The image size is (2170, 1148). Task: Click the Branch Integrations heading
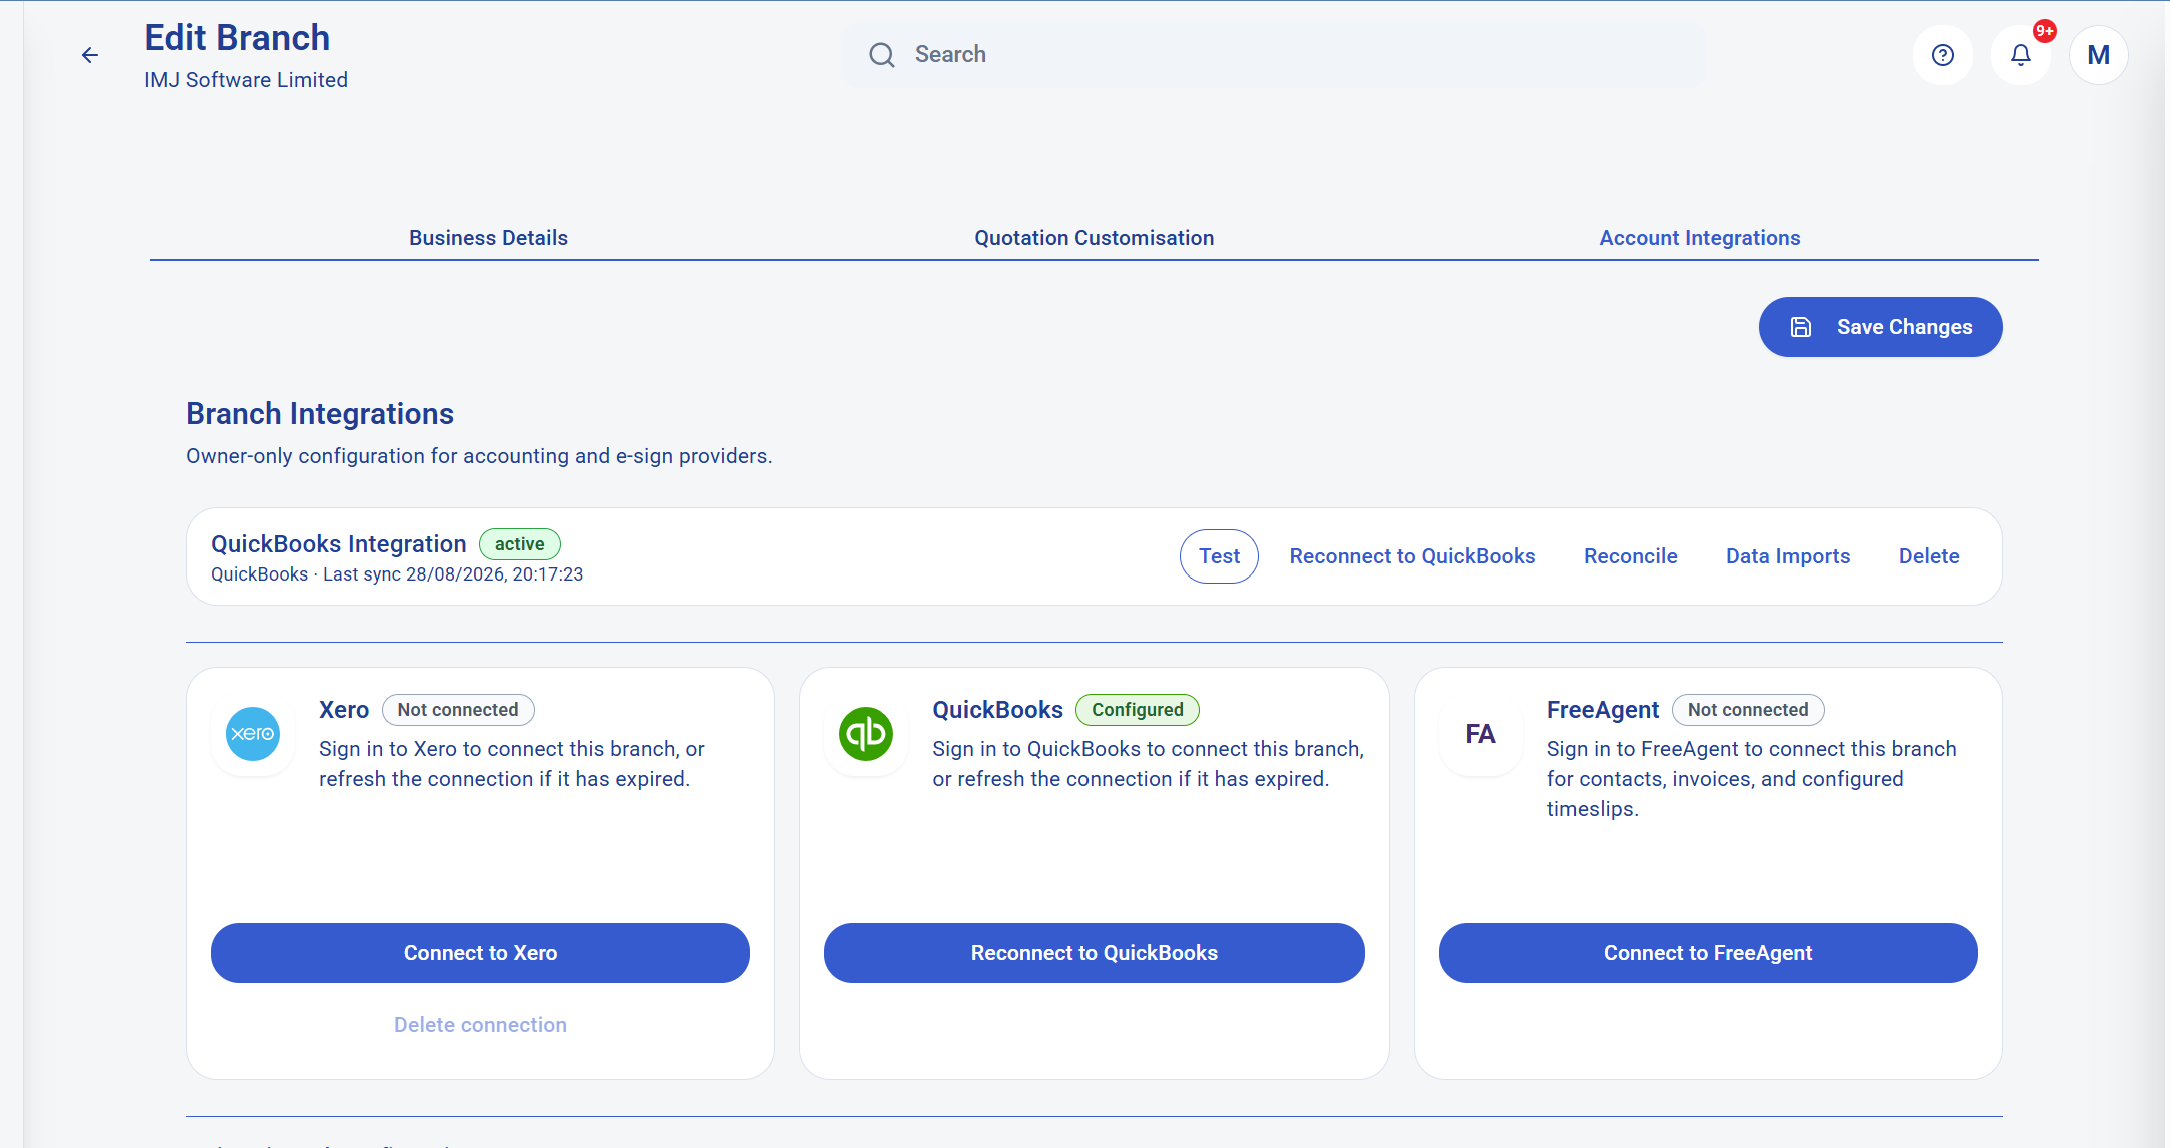(320, 414)
